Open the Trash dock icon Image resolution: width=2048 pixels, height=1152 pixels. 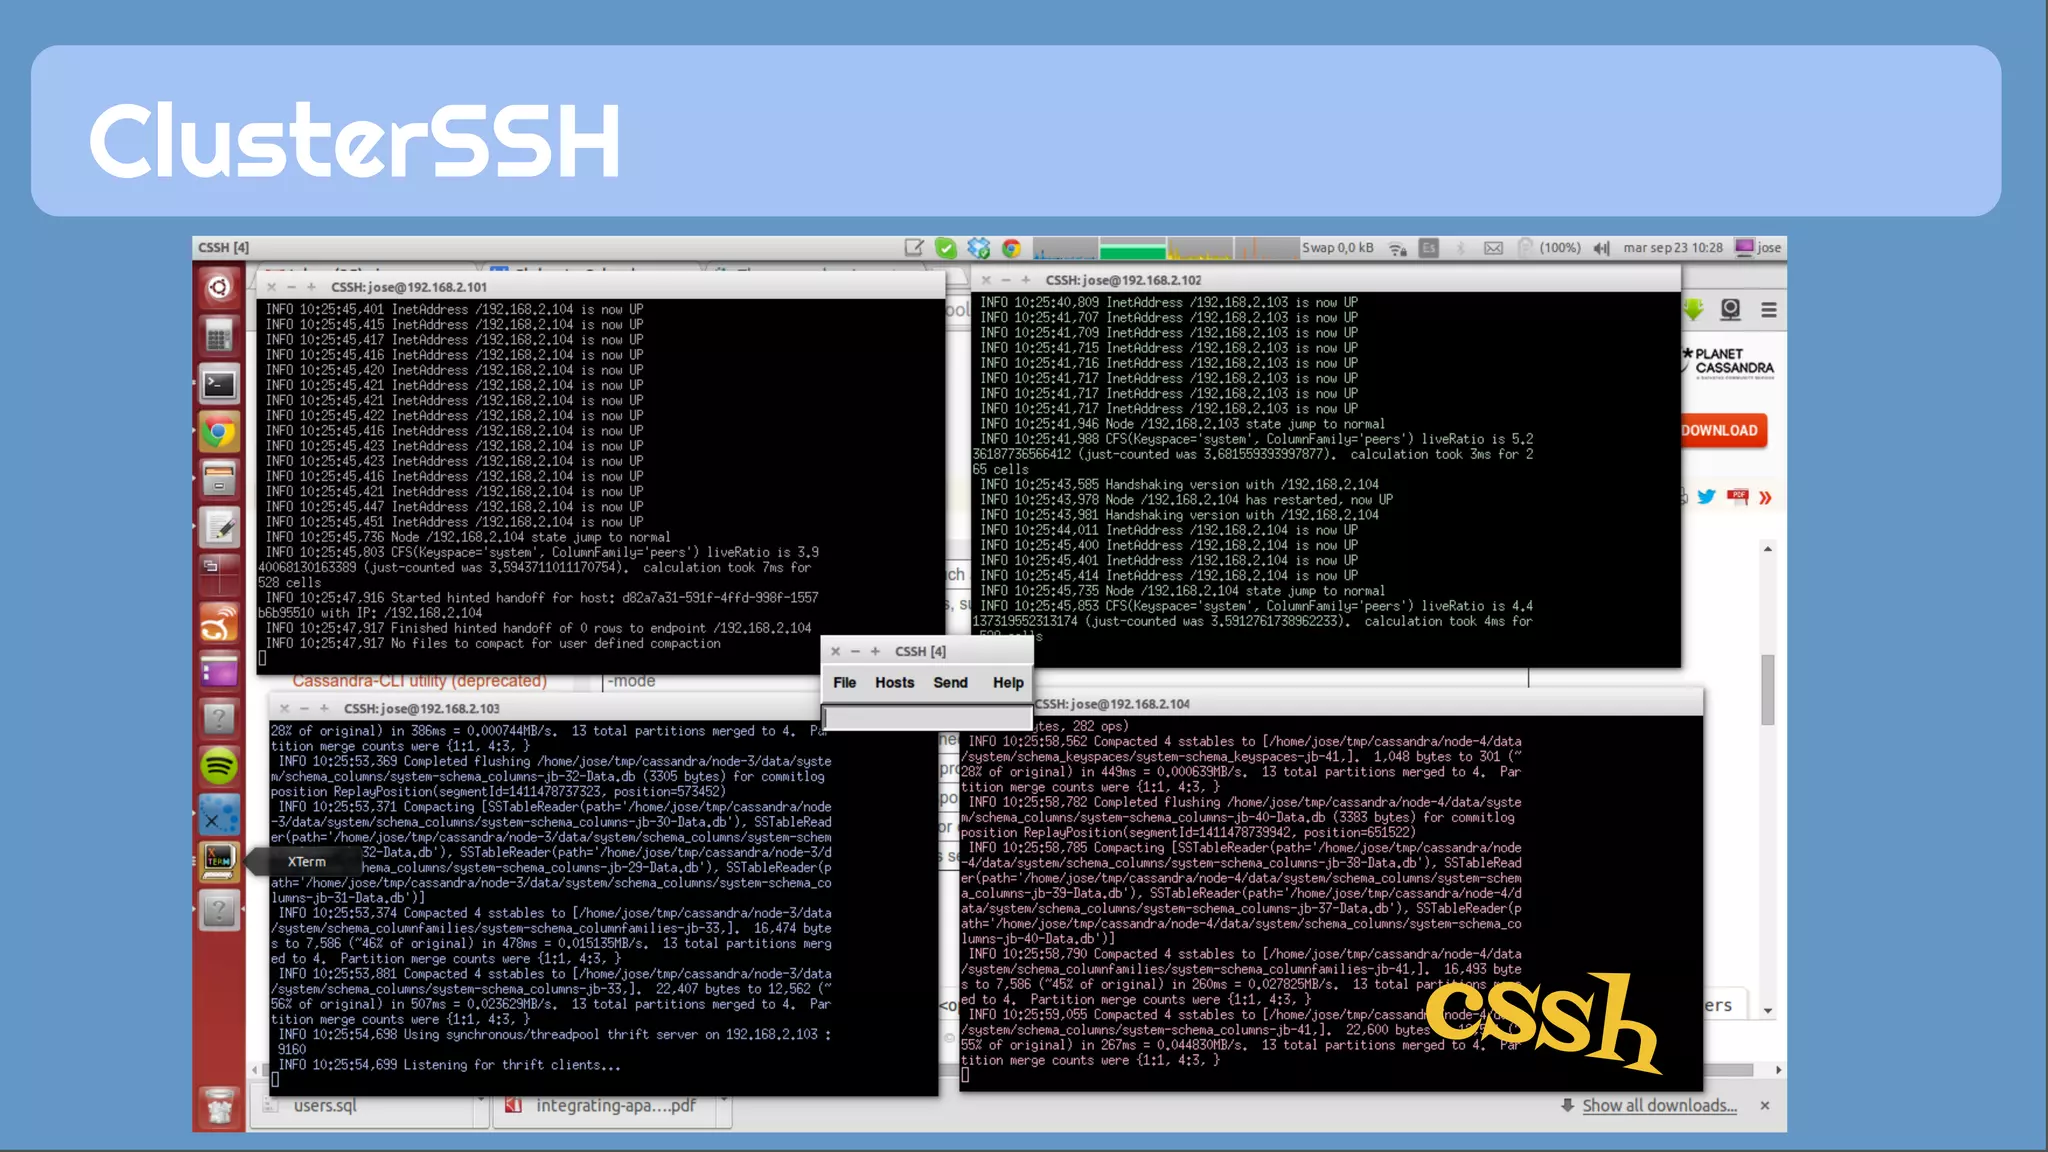pos(219,1107)
